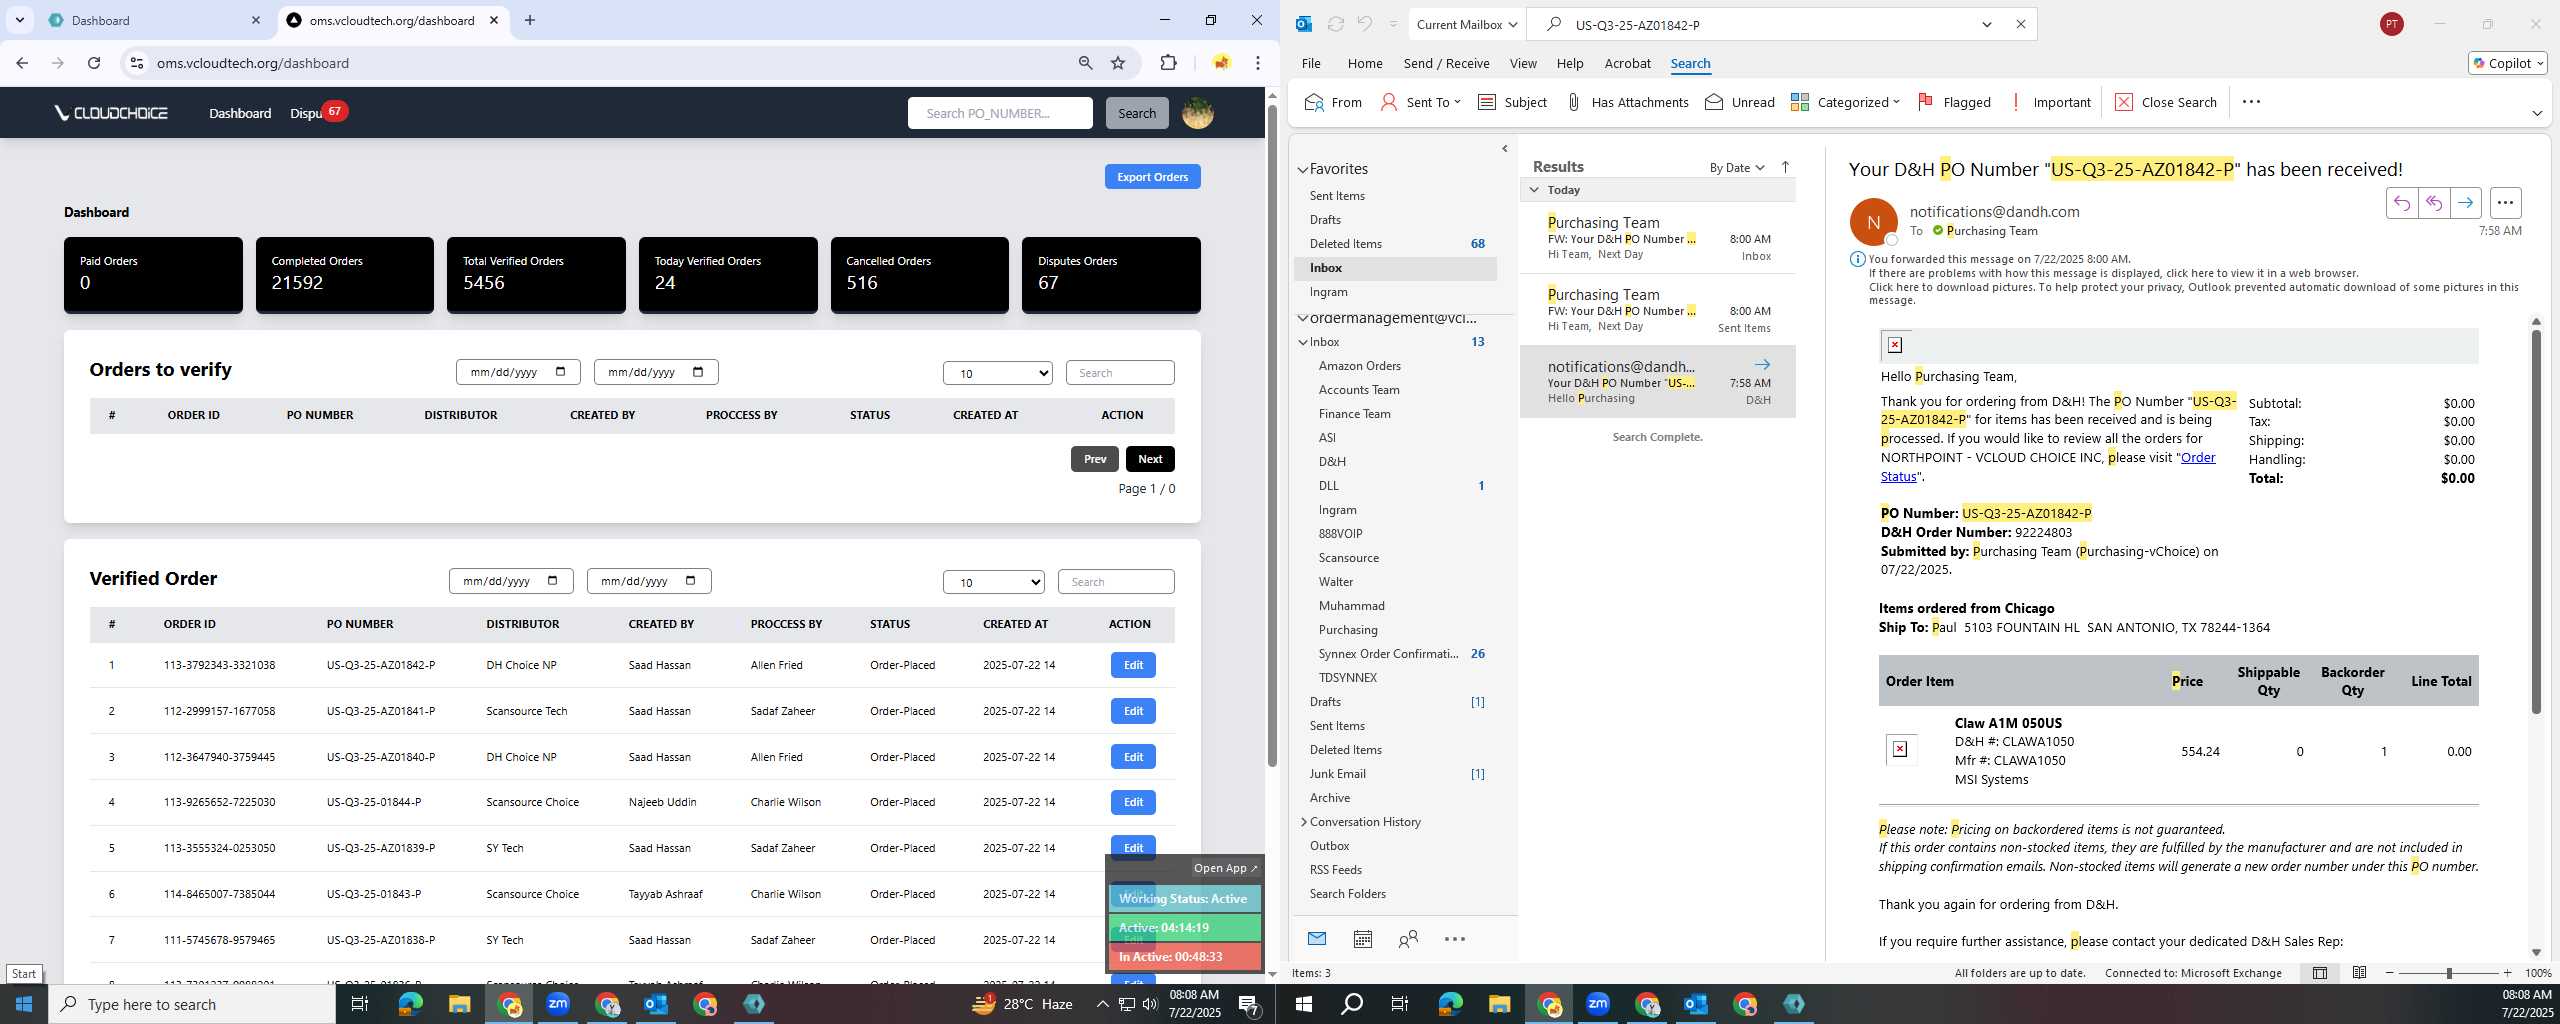
Task: Toggle Subject search filter
Action: coord(1512,102)
